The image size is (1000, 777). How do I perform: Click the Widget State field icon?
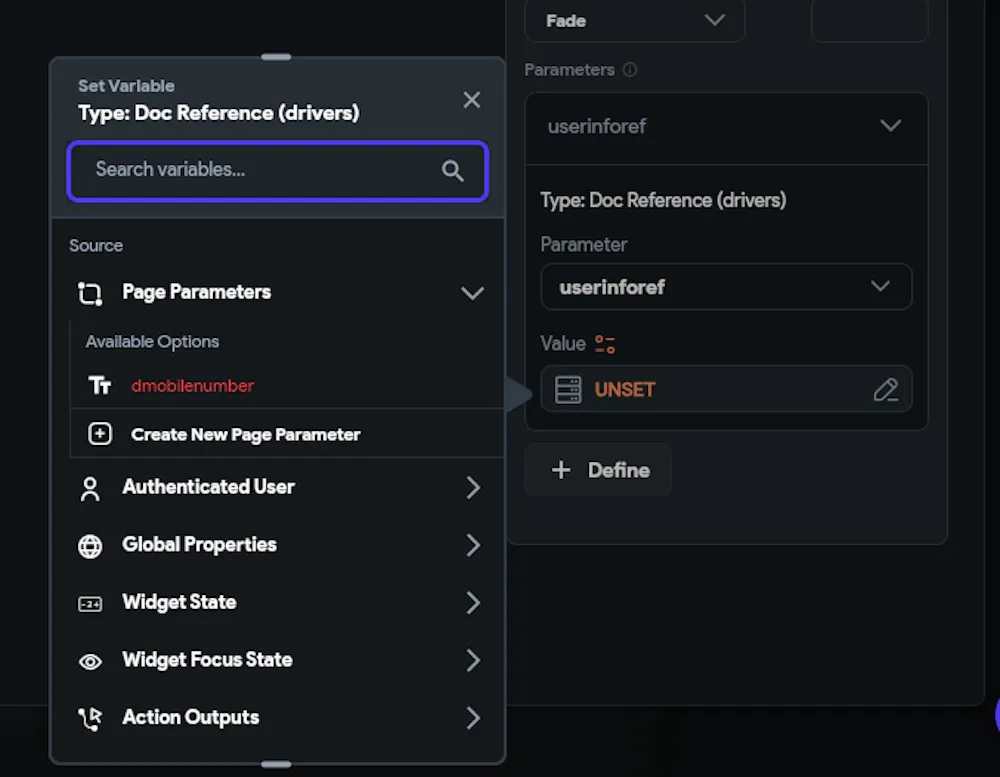(x=90, y=604)
